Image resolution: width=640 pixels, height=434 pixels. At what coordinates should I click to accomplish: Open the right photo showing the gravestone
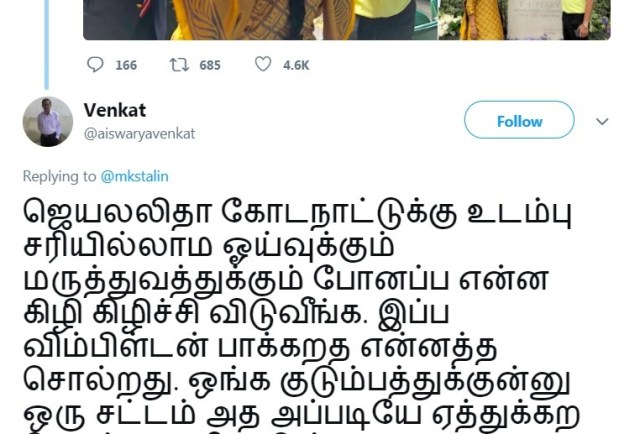point(524,20)
